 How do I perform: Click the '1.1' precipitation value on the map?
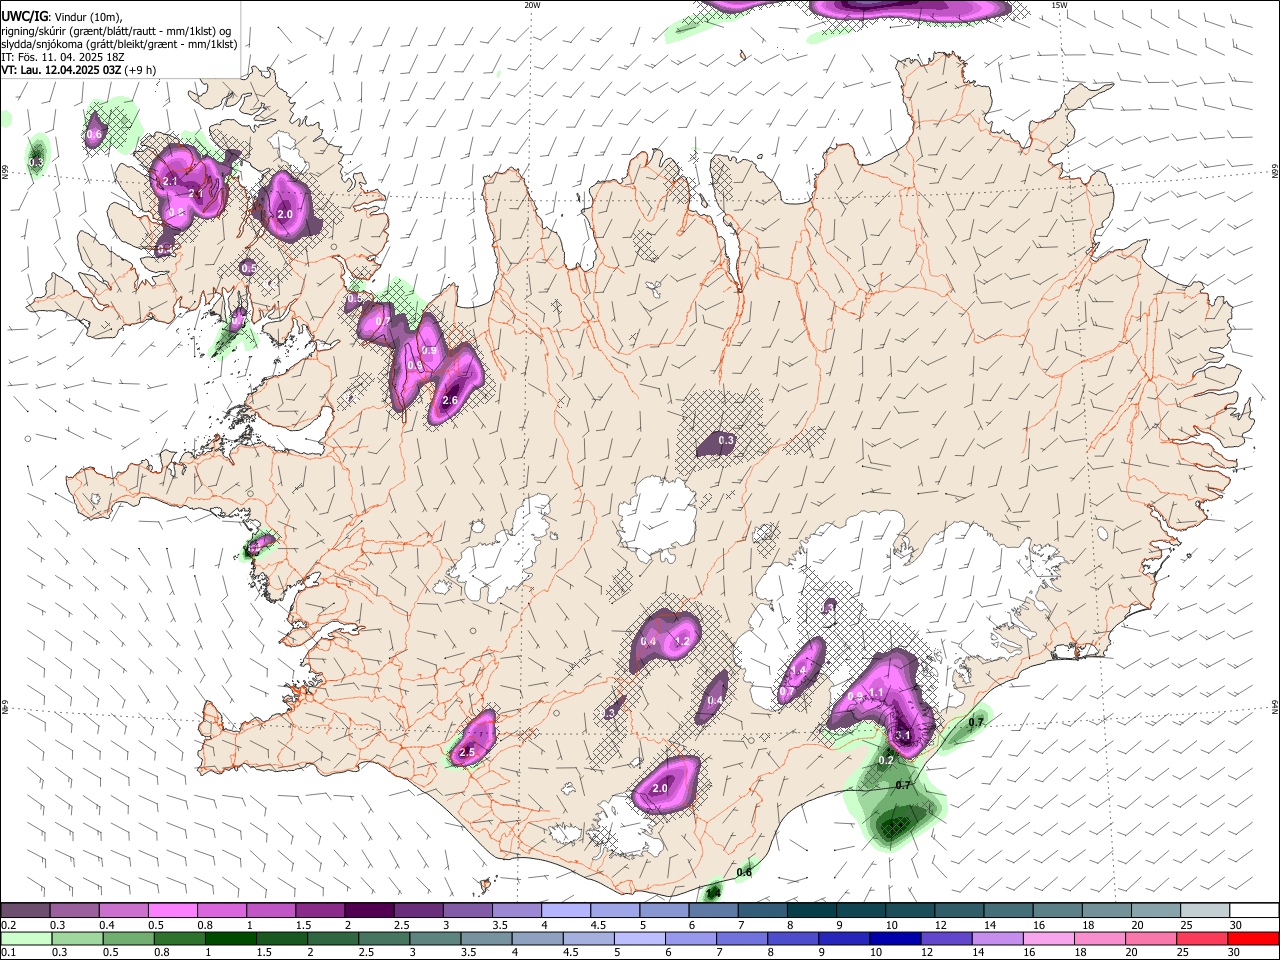876,692
